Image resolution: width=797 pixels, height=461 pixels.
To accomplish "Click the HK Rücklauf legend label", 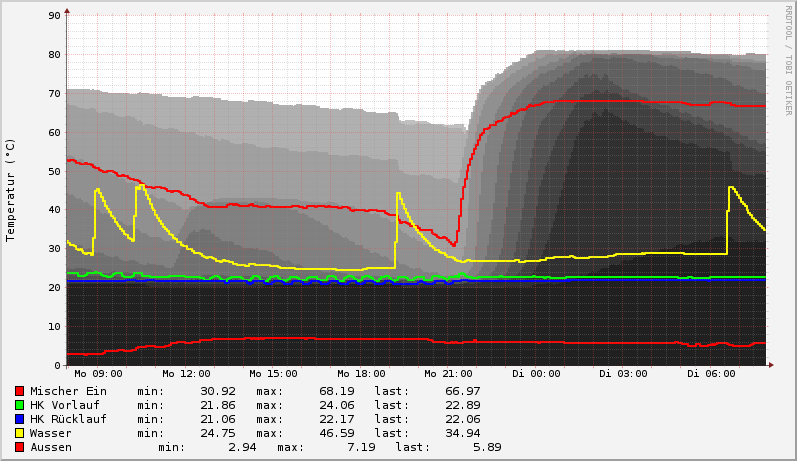I will [72, 419].
